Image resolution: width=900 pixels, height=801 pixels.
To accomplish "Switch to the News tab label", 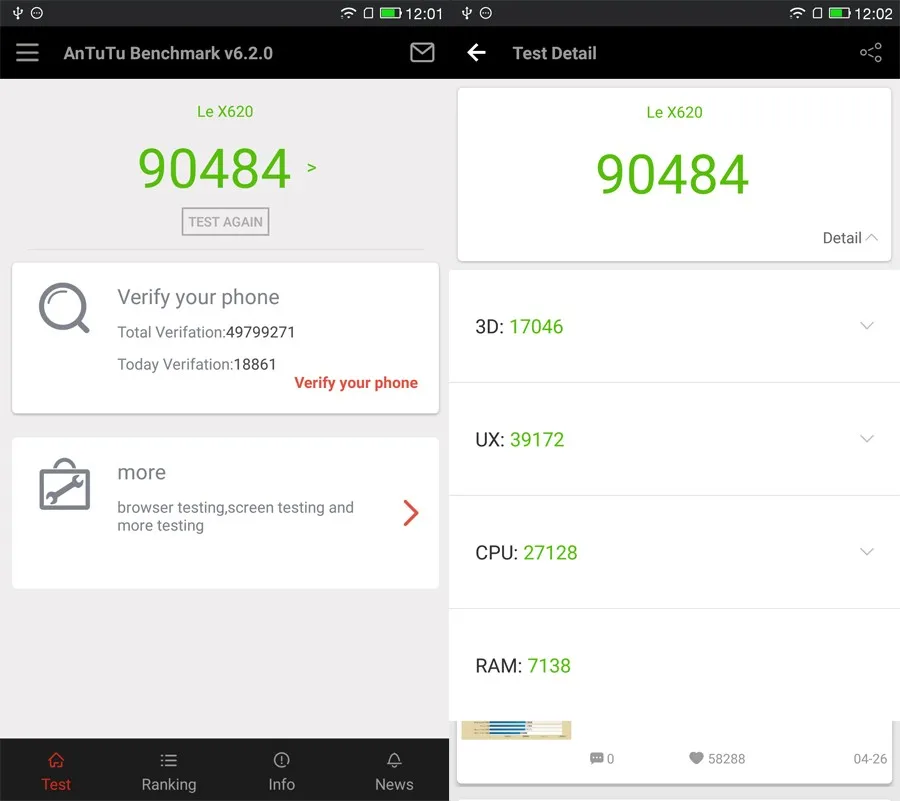I will pyautogui.click(x=394, y=784).
